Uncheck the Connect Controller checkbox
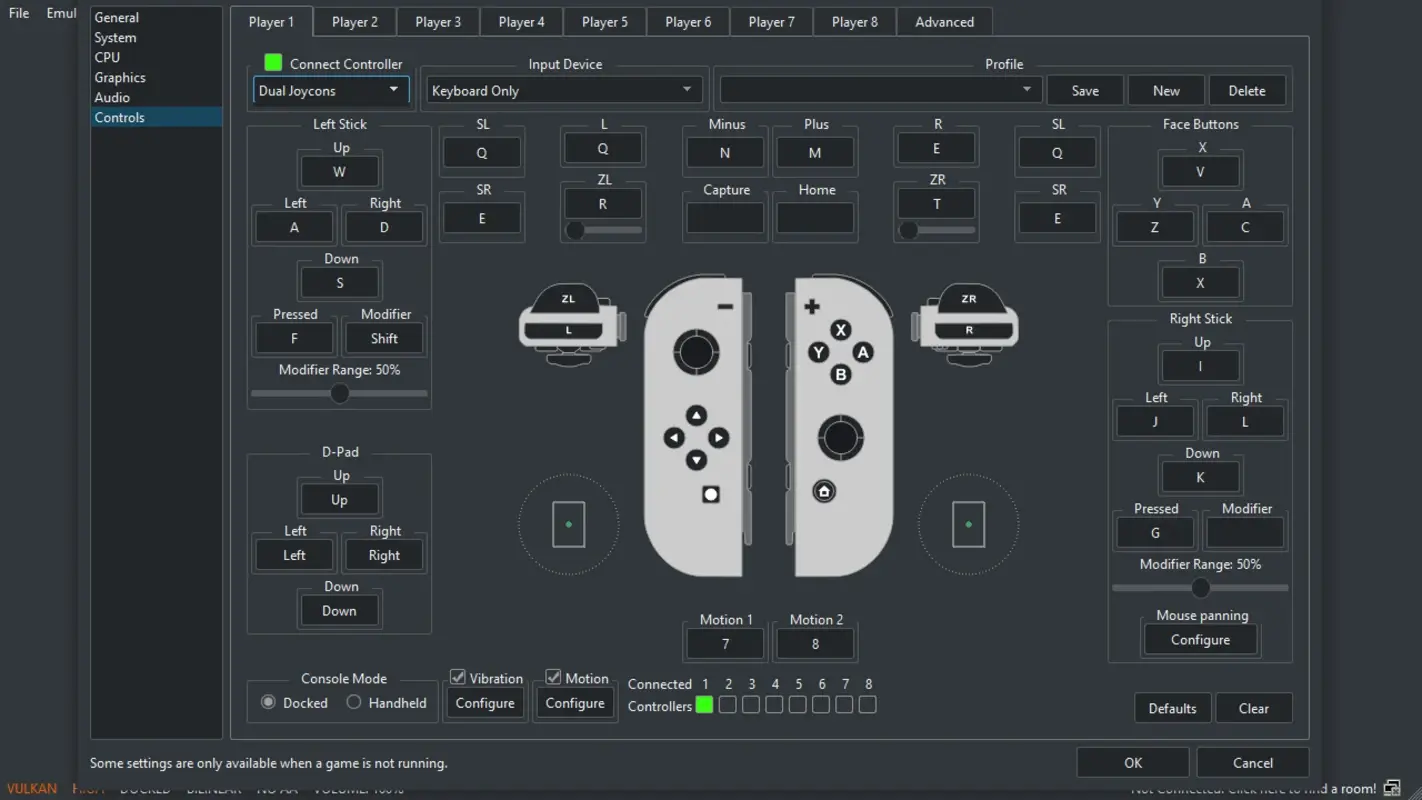Screen dimensions: 1422x800 (x=272, y=62)
